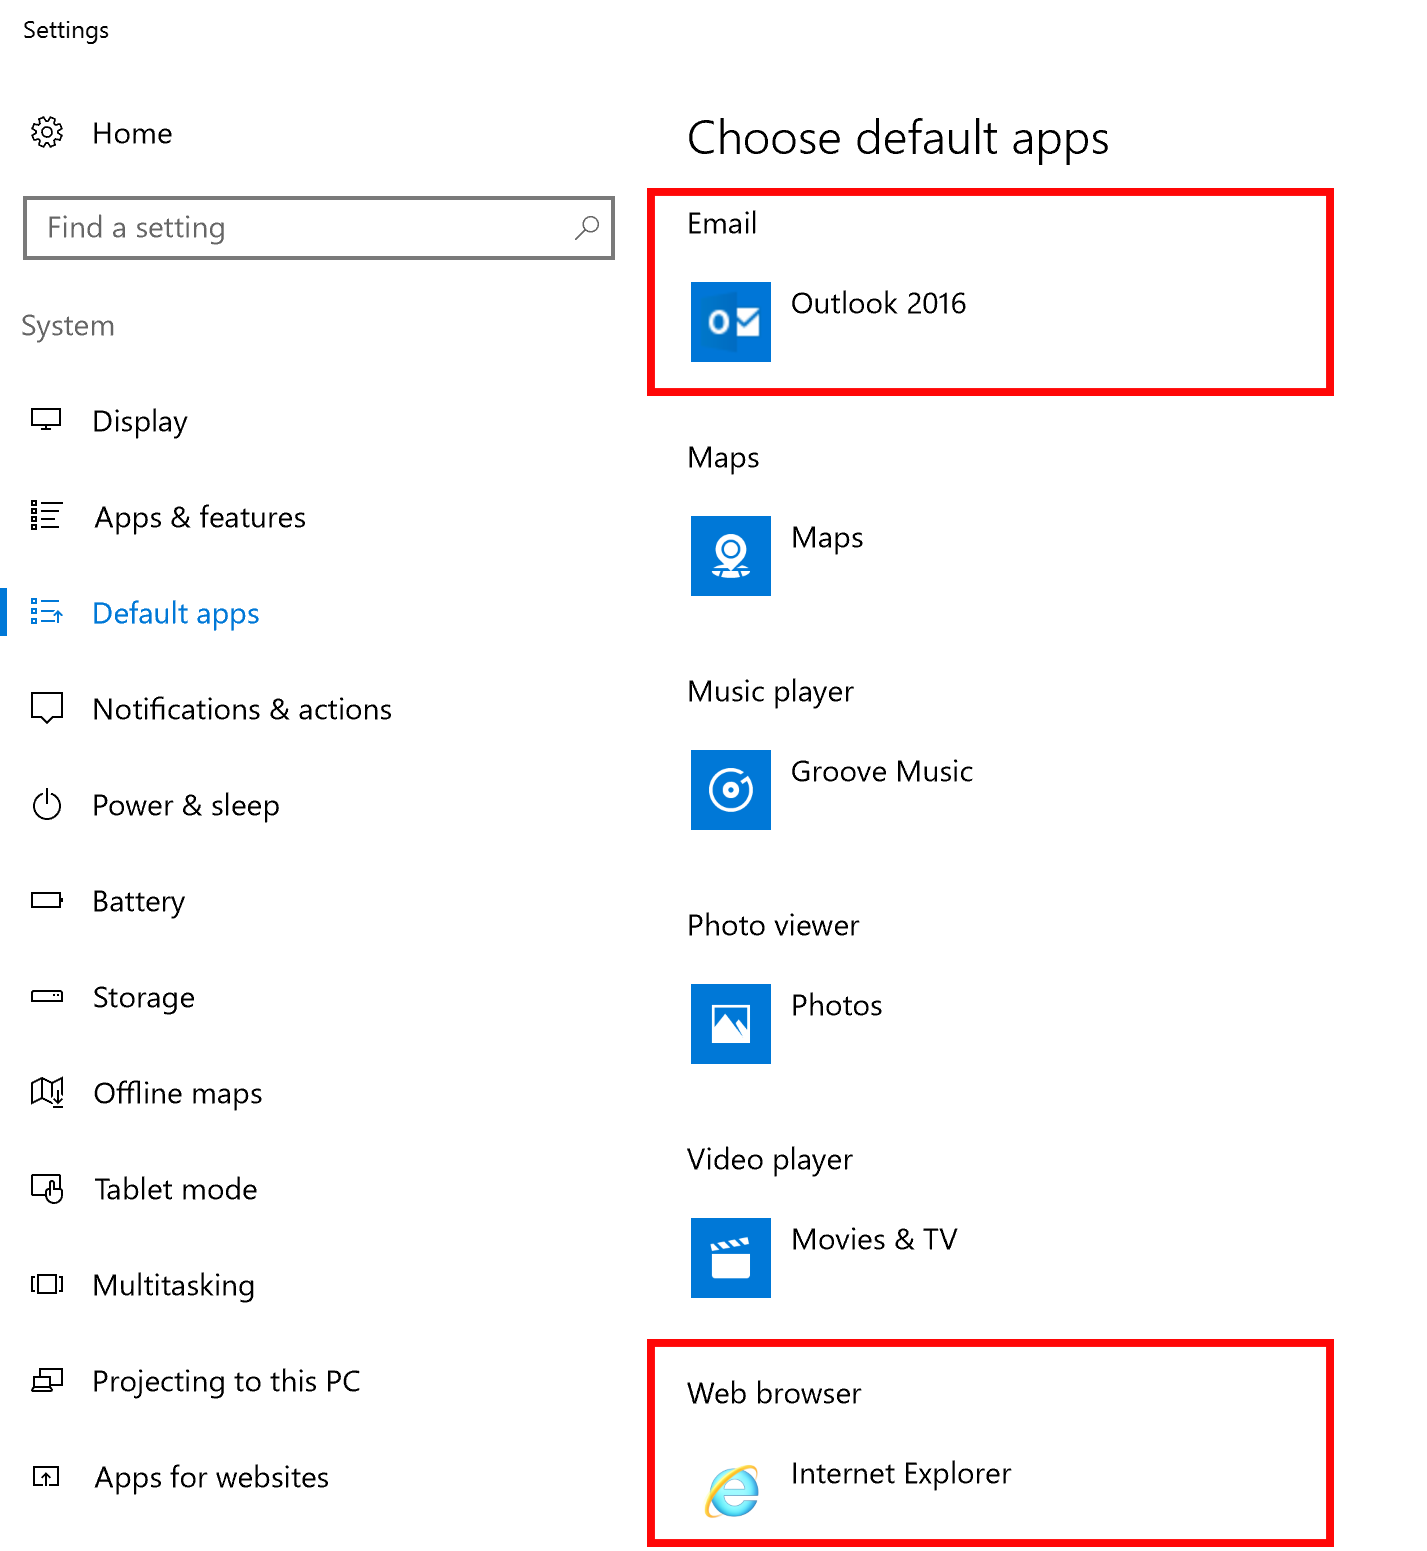The width and height of the screenshot is (1427, 1551).
Task: Click the Projecting to this PC icon
Action: coord(46,1380)
